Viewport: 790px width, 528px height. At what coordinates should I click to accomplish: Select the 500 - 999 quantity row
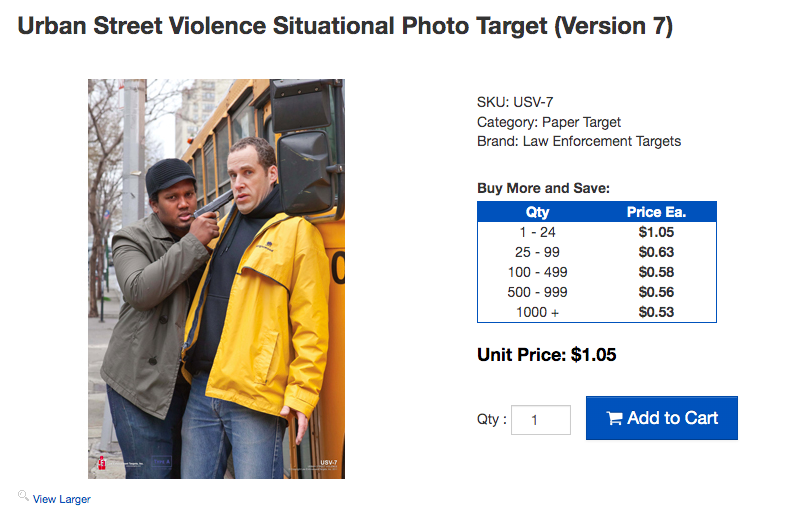pyautogui.click(x=537, y=292)
